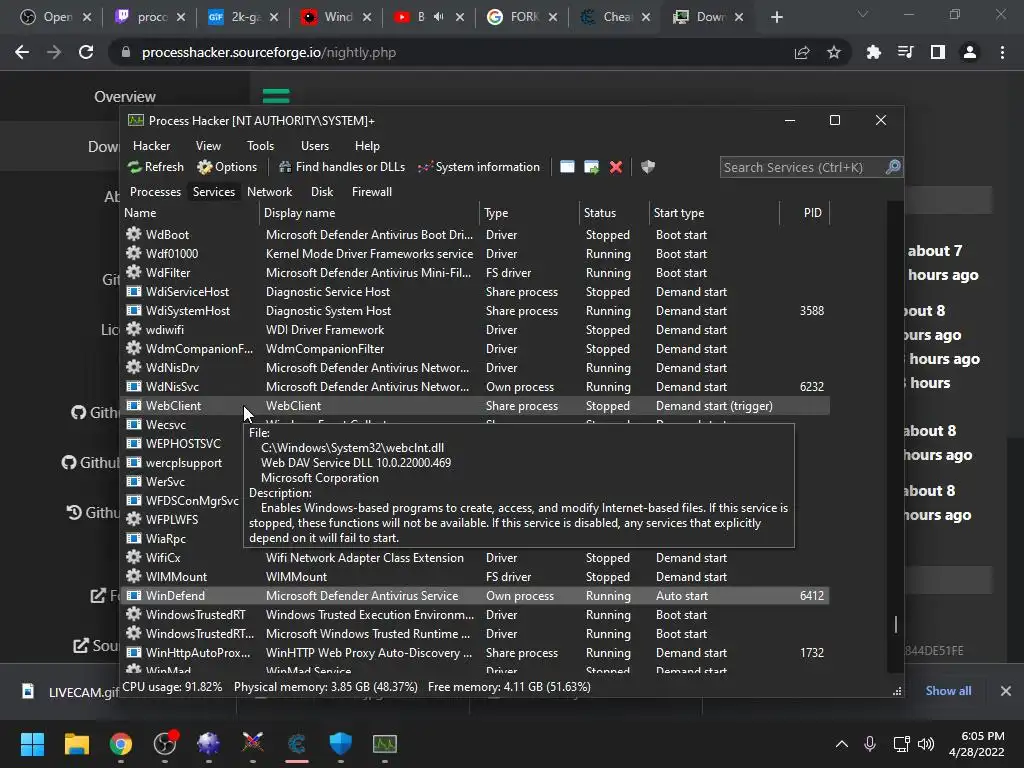Select the WiaRpc service row
The width and height of the screenshot is (1024, 768).
(x=182, y=539)
